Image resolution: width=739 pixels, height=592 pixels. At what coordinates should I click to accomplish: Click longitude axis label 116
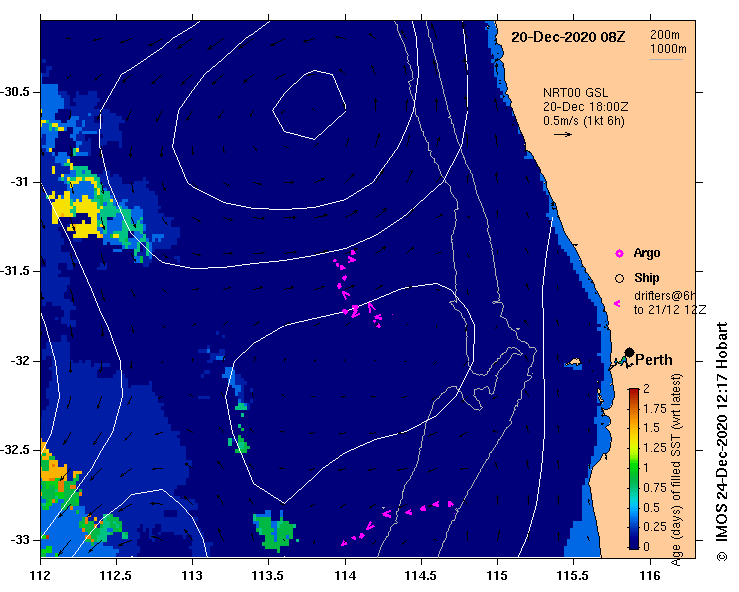tap(650, 576)
